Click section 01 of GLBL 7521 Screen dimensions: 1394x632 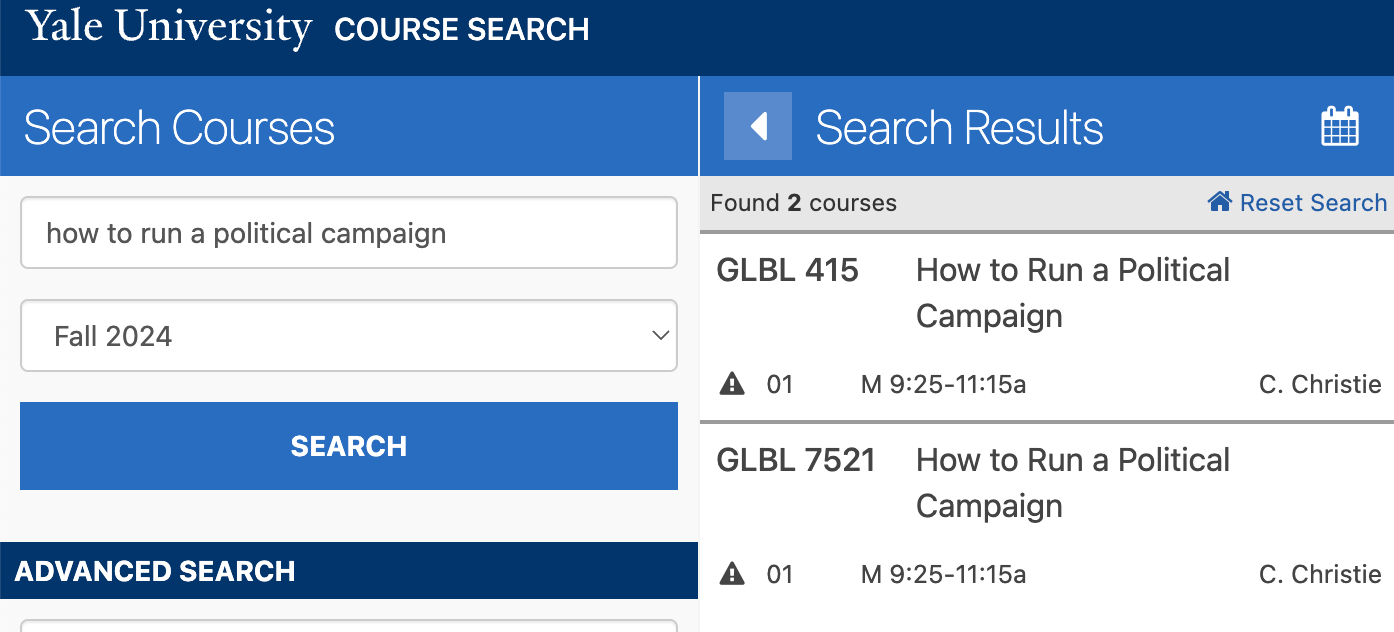coord(779,574)
